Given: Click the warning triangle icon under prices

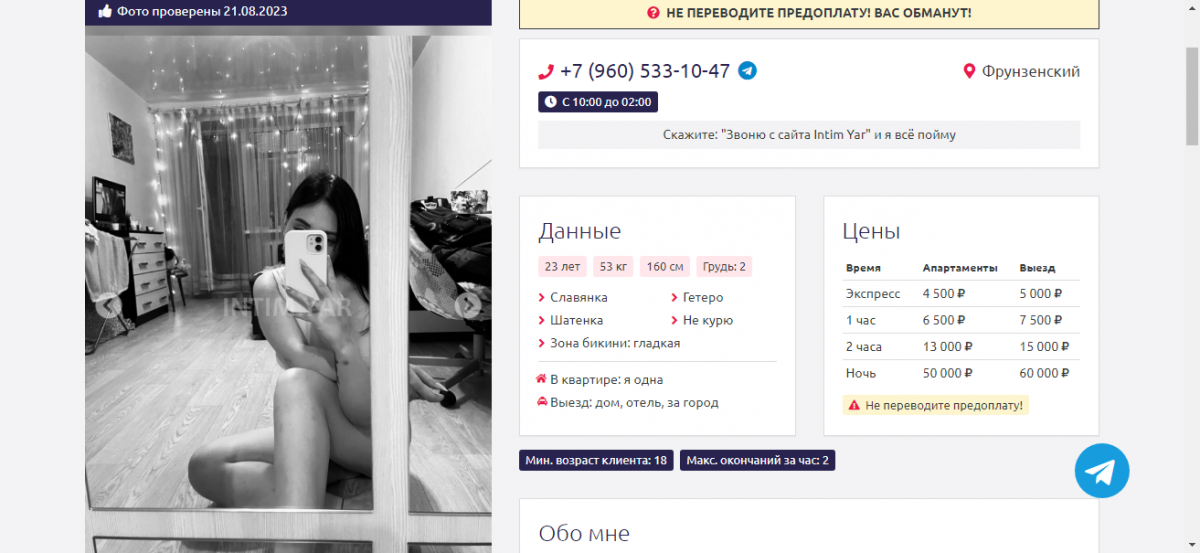Looking at the screenshot, I should coord(853,405).
